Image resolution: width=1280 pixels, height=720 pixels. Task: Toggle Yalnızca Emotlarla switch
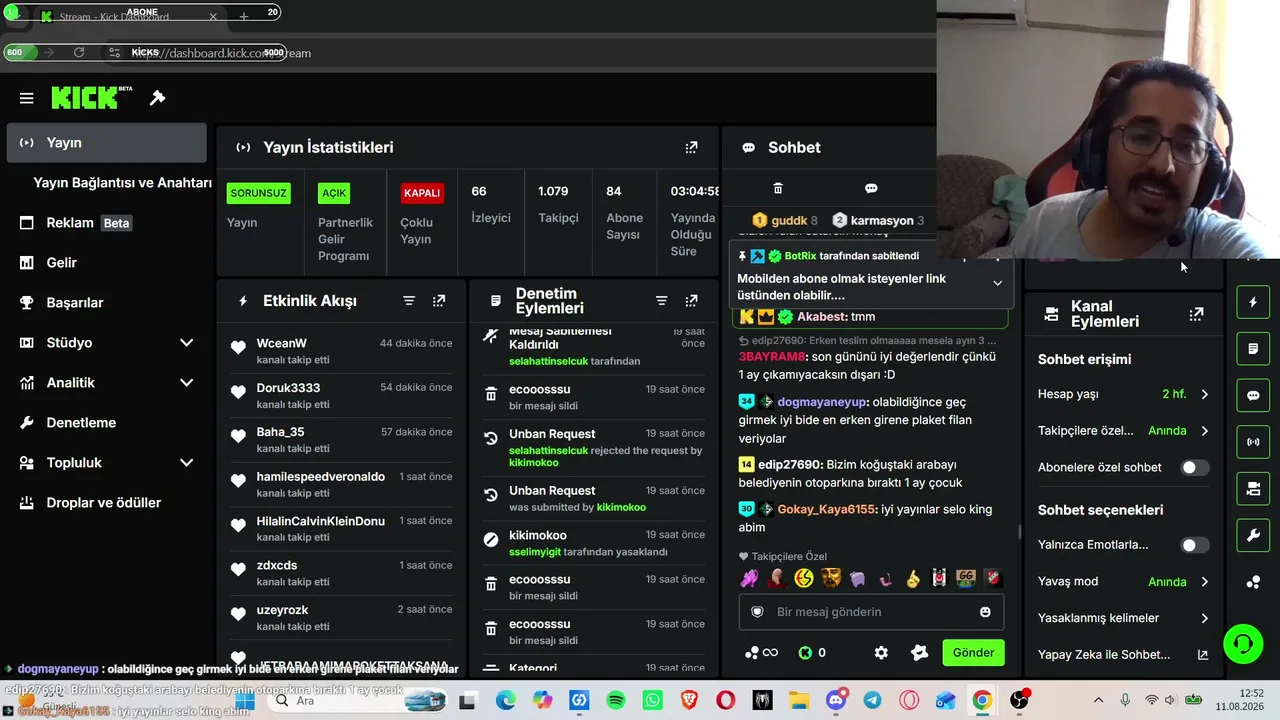pos(1195,545)
